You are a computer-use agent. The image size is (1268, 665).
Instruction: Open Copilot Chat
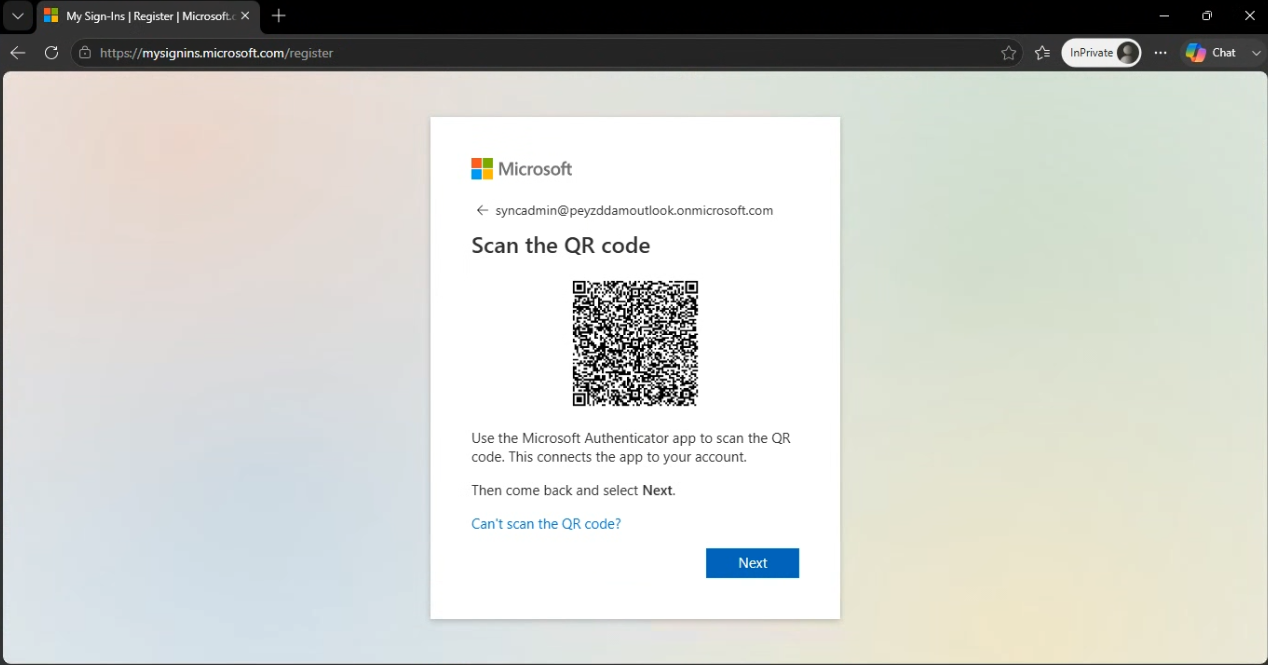coord(1211,53)
